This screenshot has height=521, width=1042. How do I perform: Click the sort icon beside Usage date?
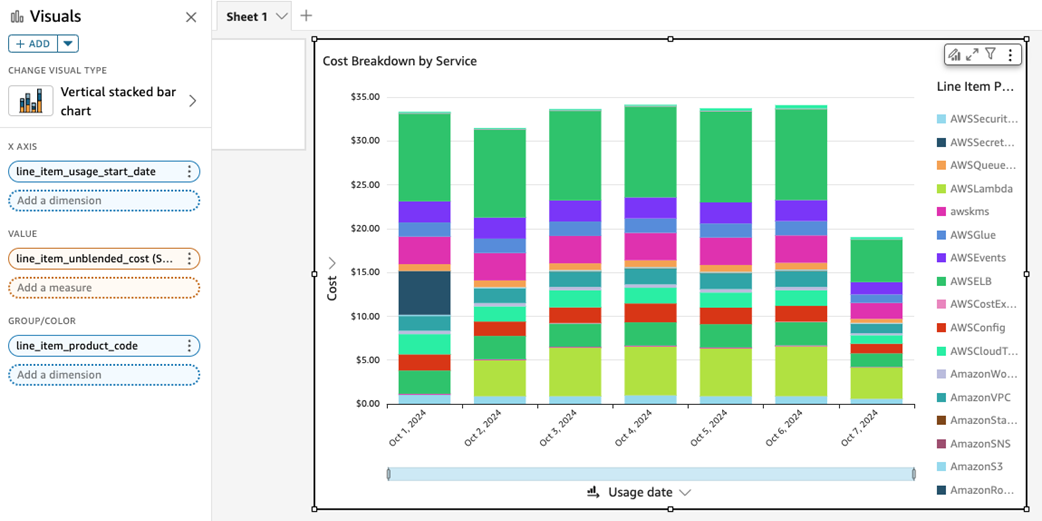tap(593, 492)
